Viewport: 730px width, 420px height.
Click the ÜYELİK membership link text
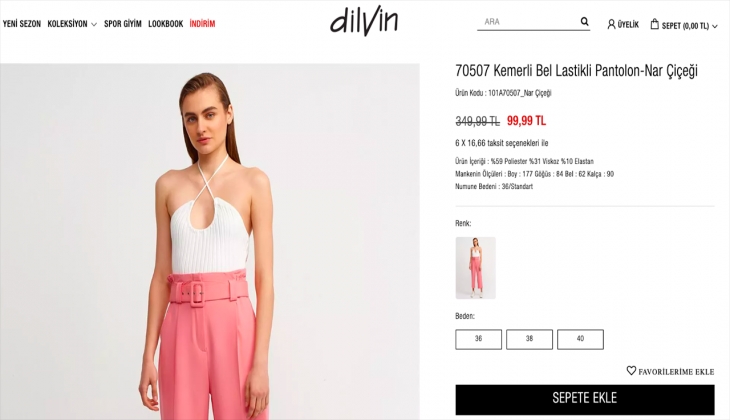tap(628, 25)
